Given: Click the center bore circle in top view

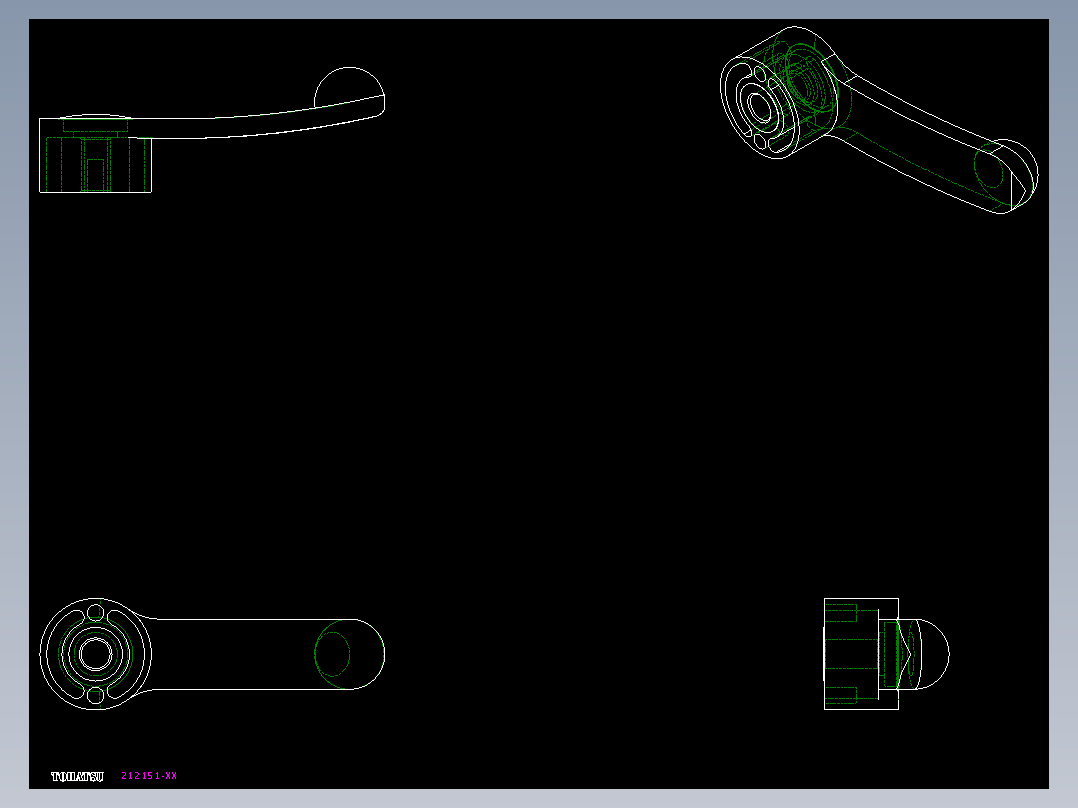Looking at the screenshot, I should (96, 654).
